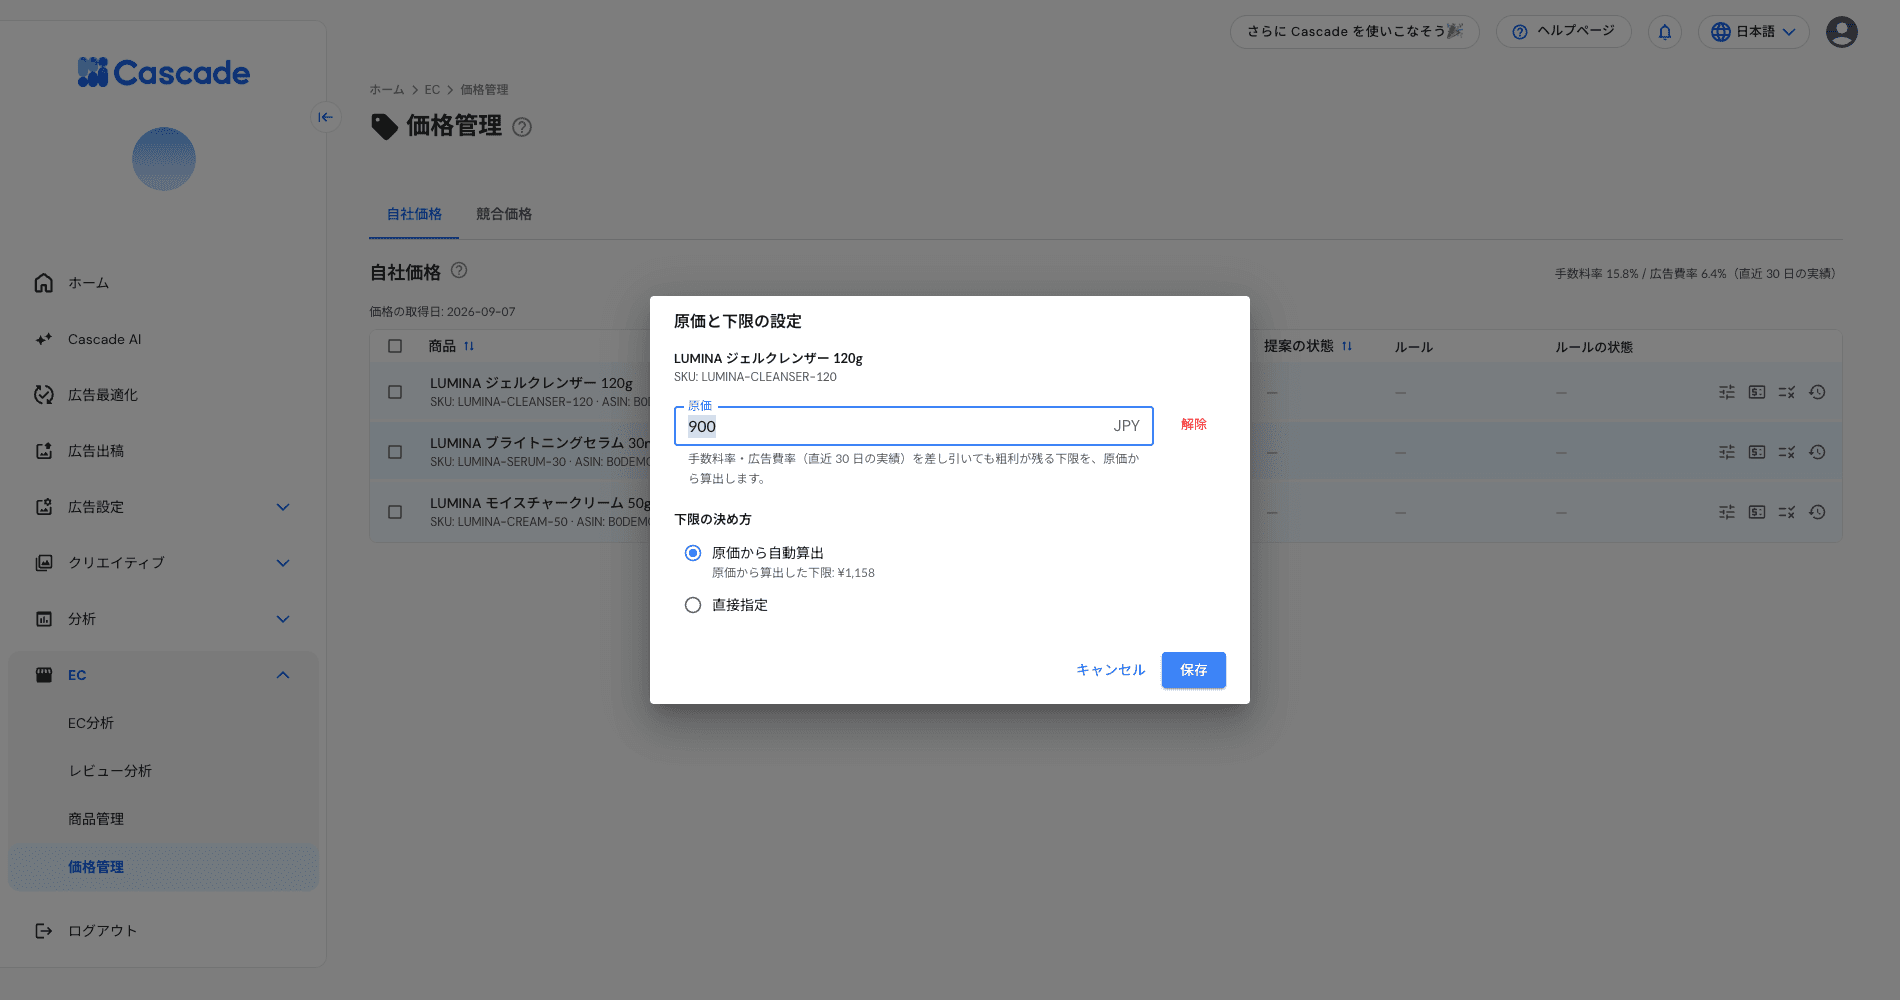Click the 保存 button

coord(1193,670)
